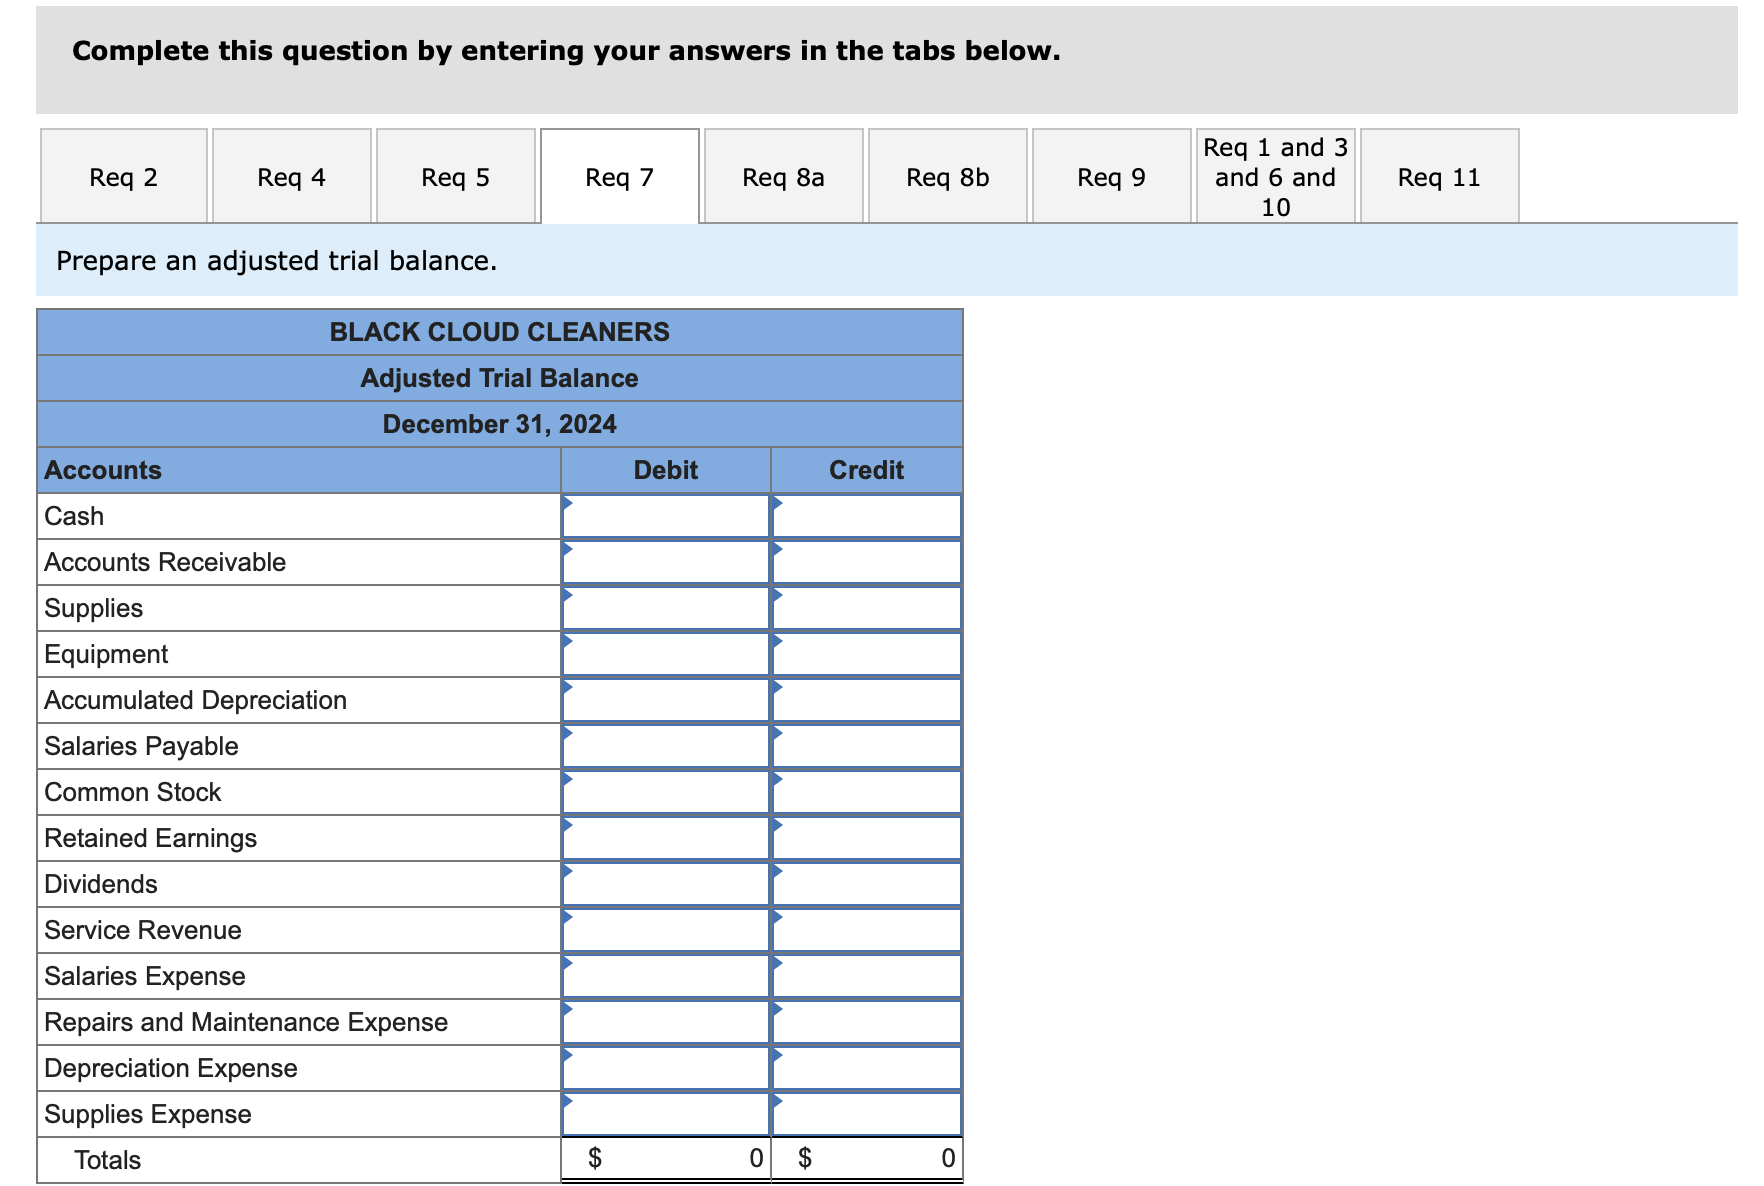Open the Req 1 and 3 and 6 and 10 tab
This screenshot has height=1186, width=1764.
(1275, 176)
